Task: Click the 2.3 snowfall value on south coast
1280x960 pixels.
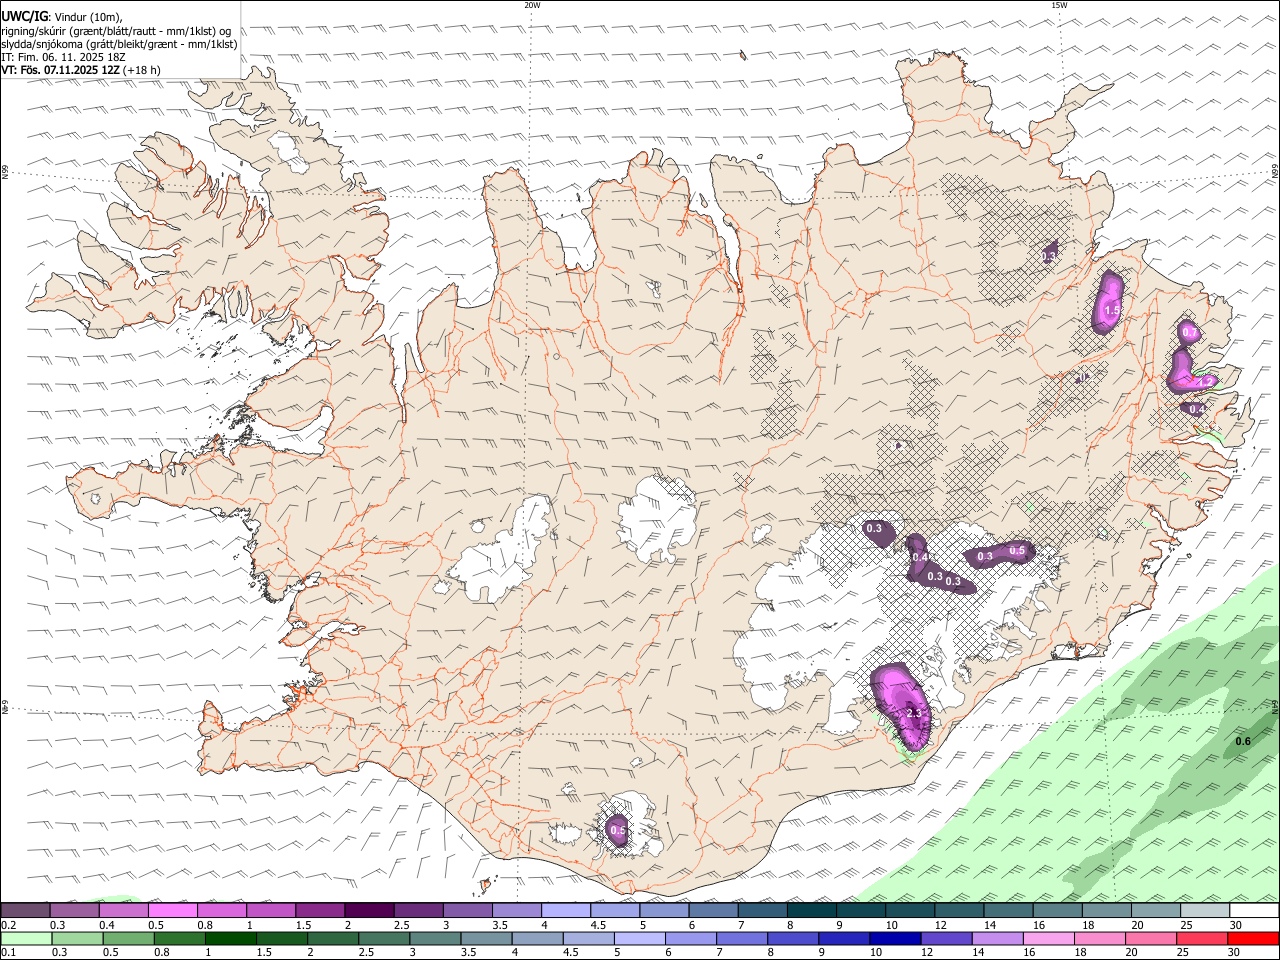Action: coord(913,713)
